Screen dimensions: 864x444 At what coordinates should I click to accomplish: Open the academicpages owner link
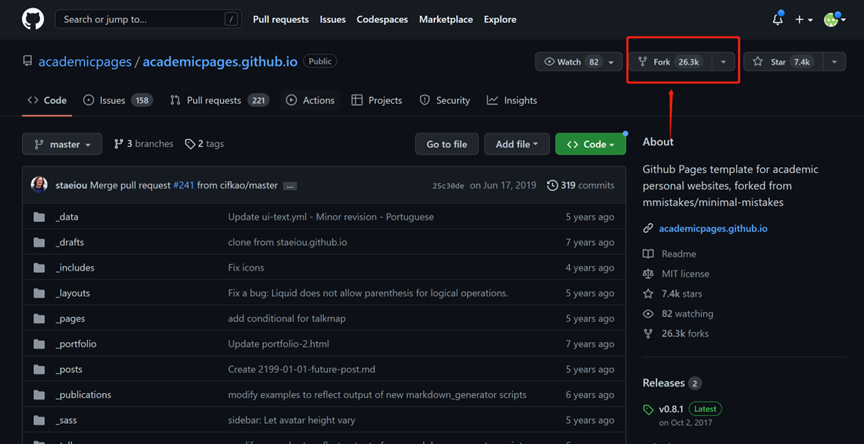point(85,62)
